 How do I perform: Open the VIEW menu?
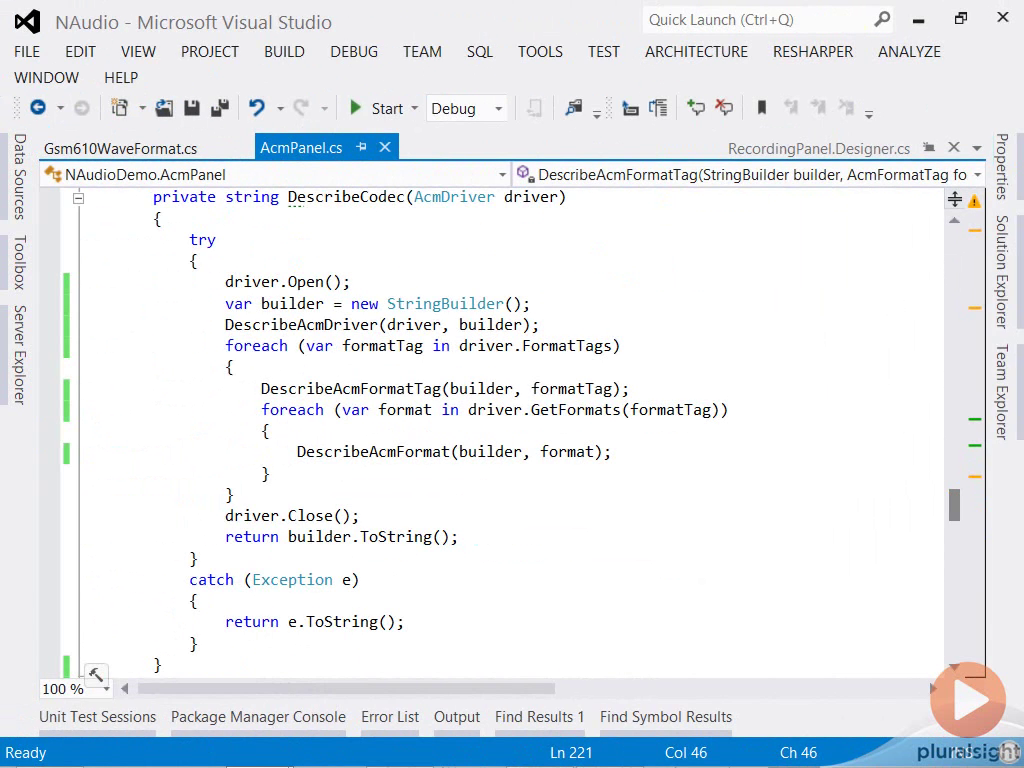[138, 52]
